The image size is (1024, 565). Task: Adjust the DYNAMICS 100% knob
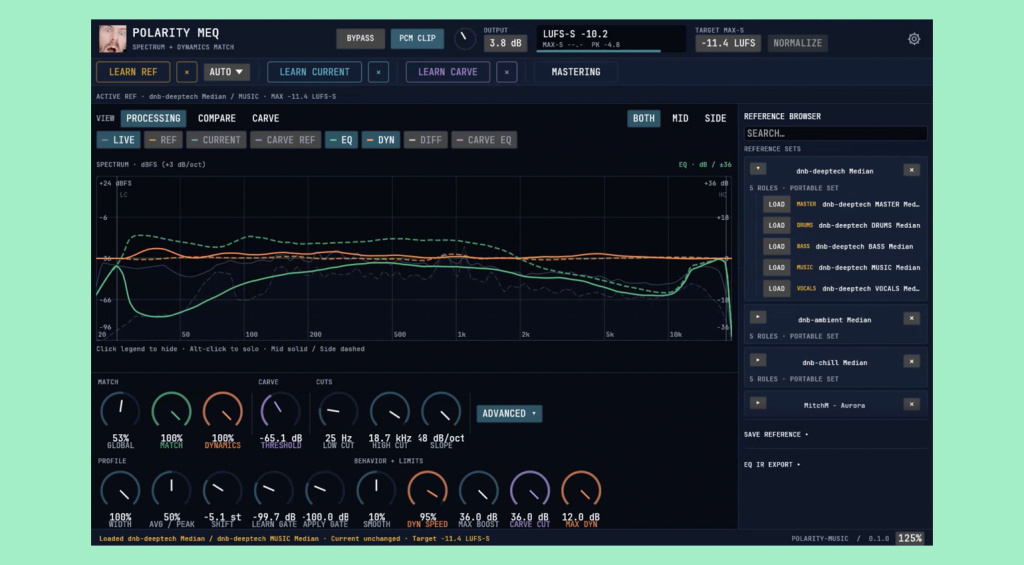[x=223, y=412]
